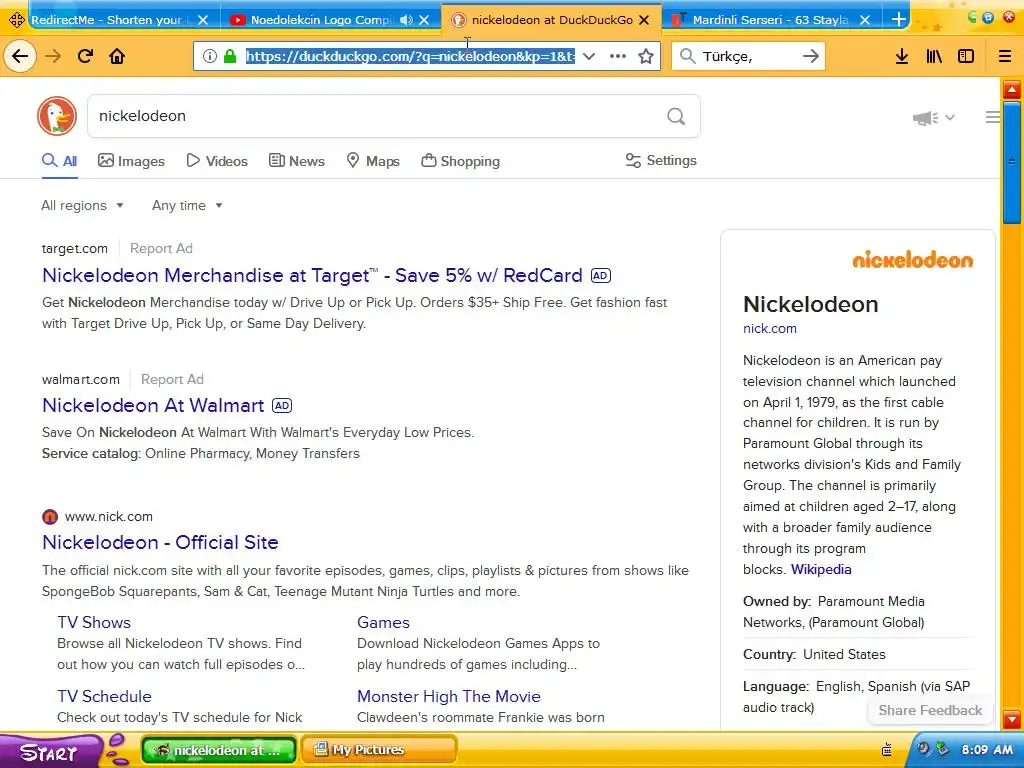1024x768 pixels.
Task: Open page actions three-dots menu
Action: coord(618,56)
